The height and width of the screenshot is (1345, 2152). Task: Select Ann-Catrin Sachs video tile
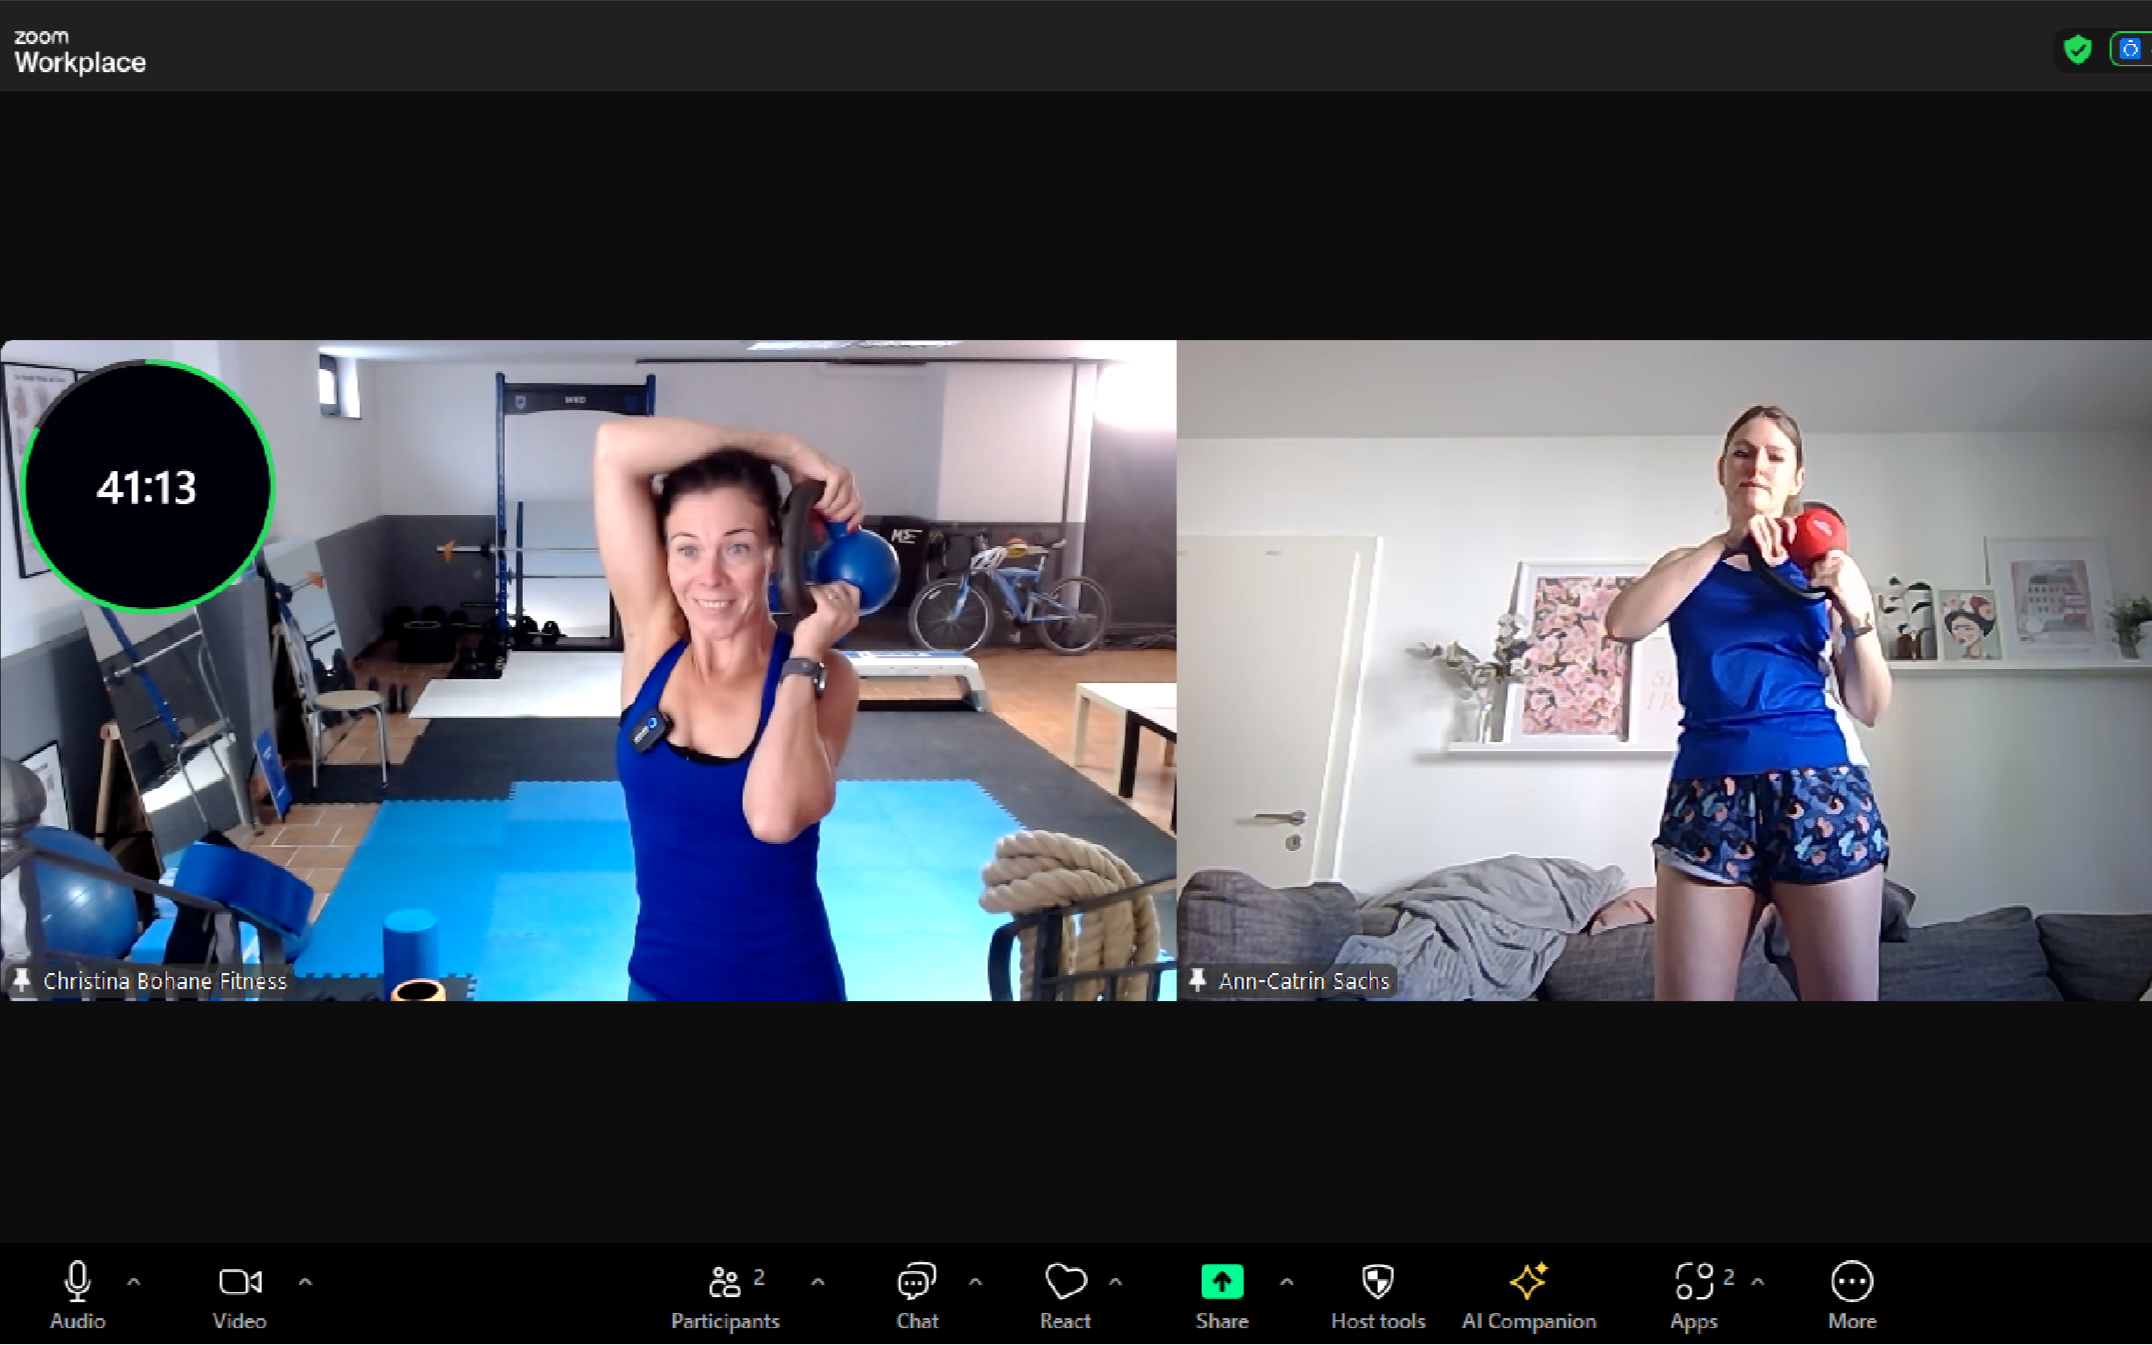tap(1663, 670)
